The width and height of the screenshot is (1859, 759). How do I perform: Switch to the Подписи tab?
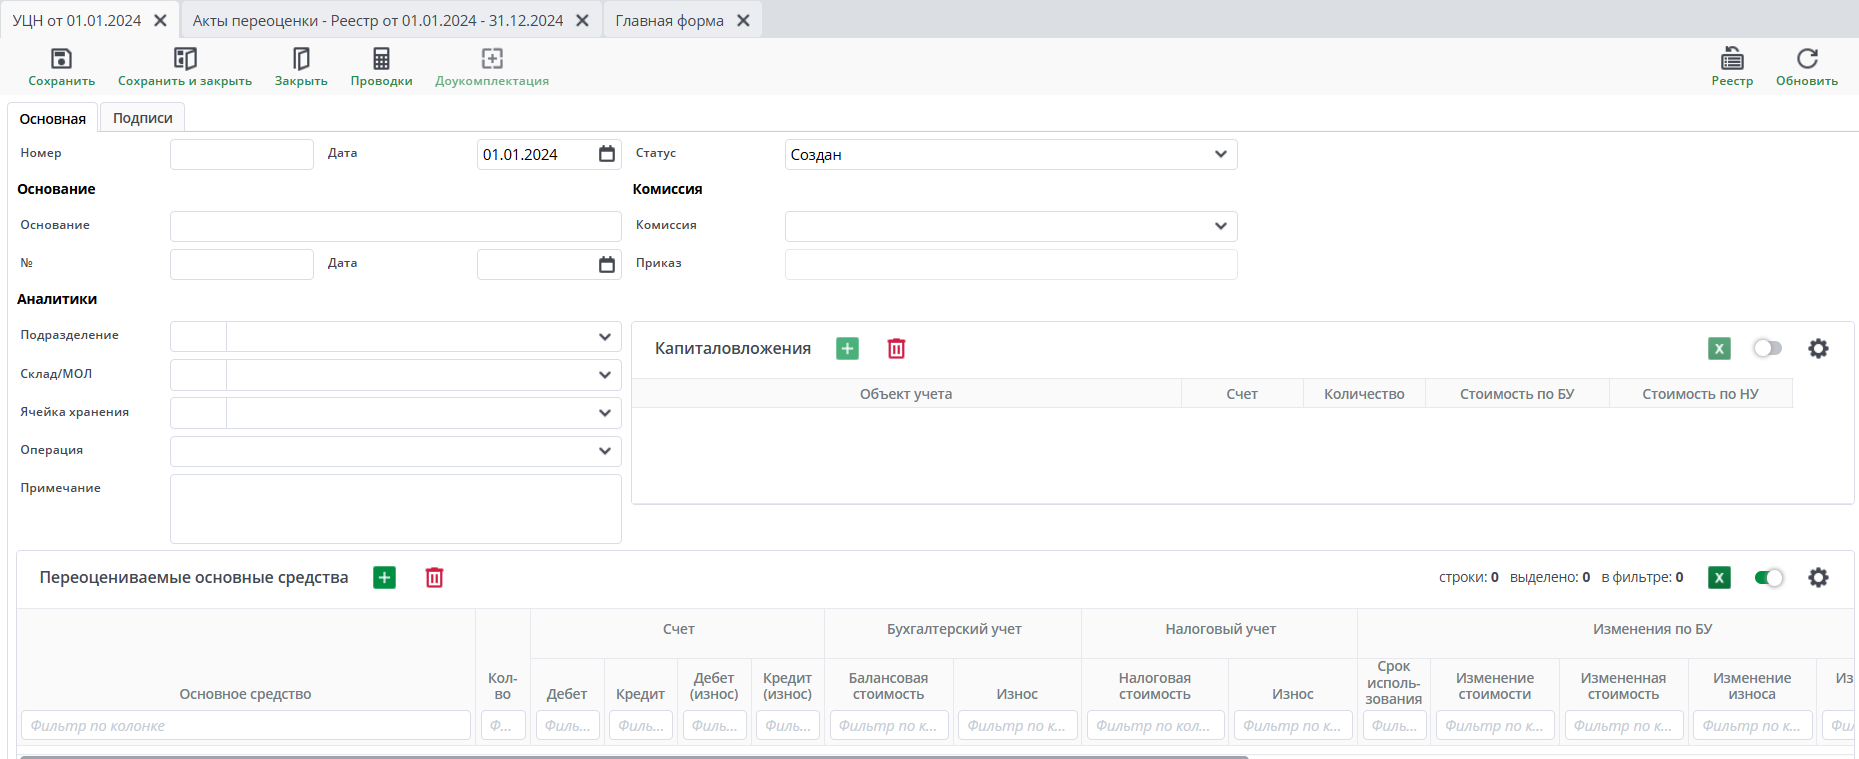point(142,118)
